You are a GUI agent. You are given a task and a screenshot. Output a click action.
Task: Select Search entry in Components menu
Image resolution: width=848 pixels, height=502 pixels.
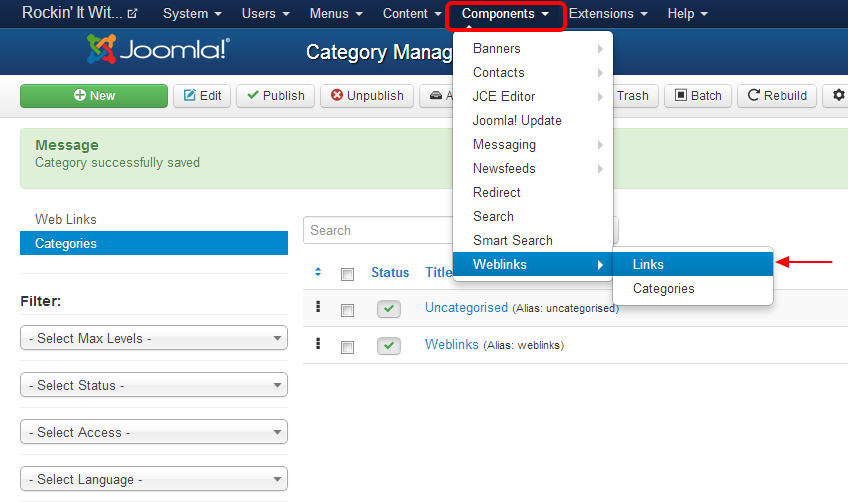tap(533, 216)
